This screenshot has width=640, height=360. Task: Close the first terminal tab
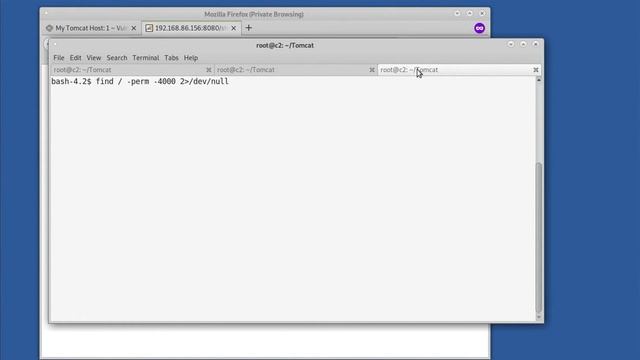coord(209,70)
